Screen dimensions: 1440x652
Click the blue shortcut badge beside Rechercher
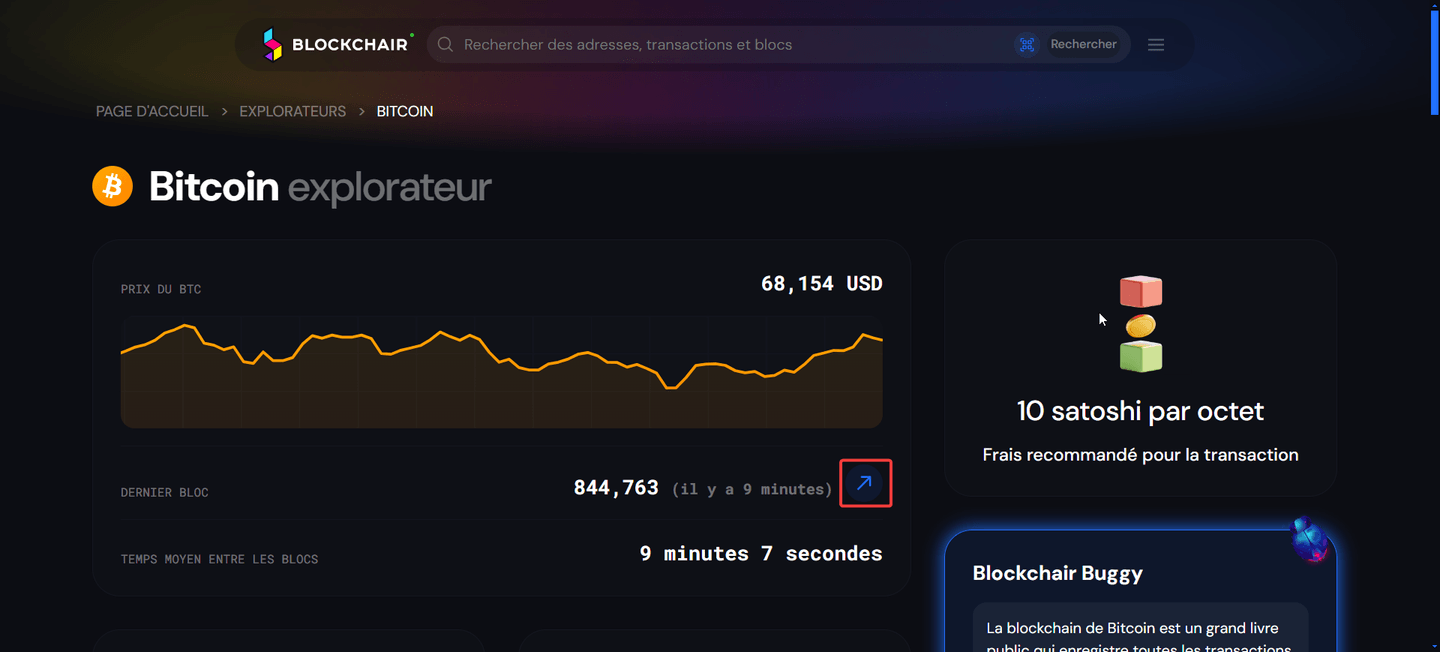[1027, 44]
